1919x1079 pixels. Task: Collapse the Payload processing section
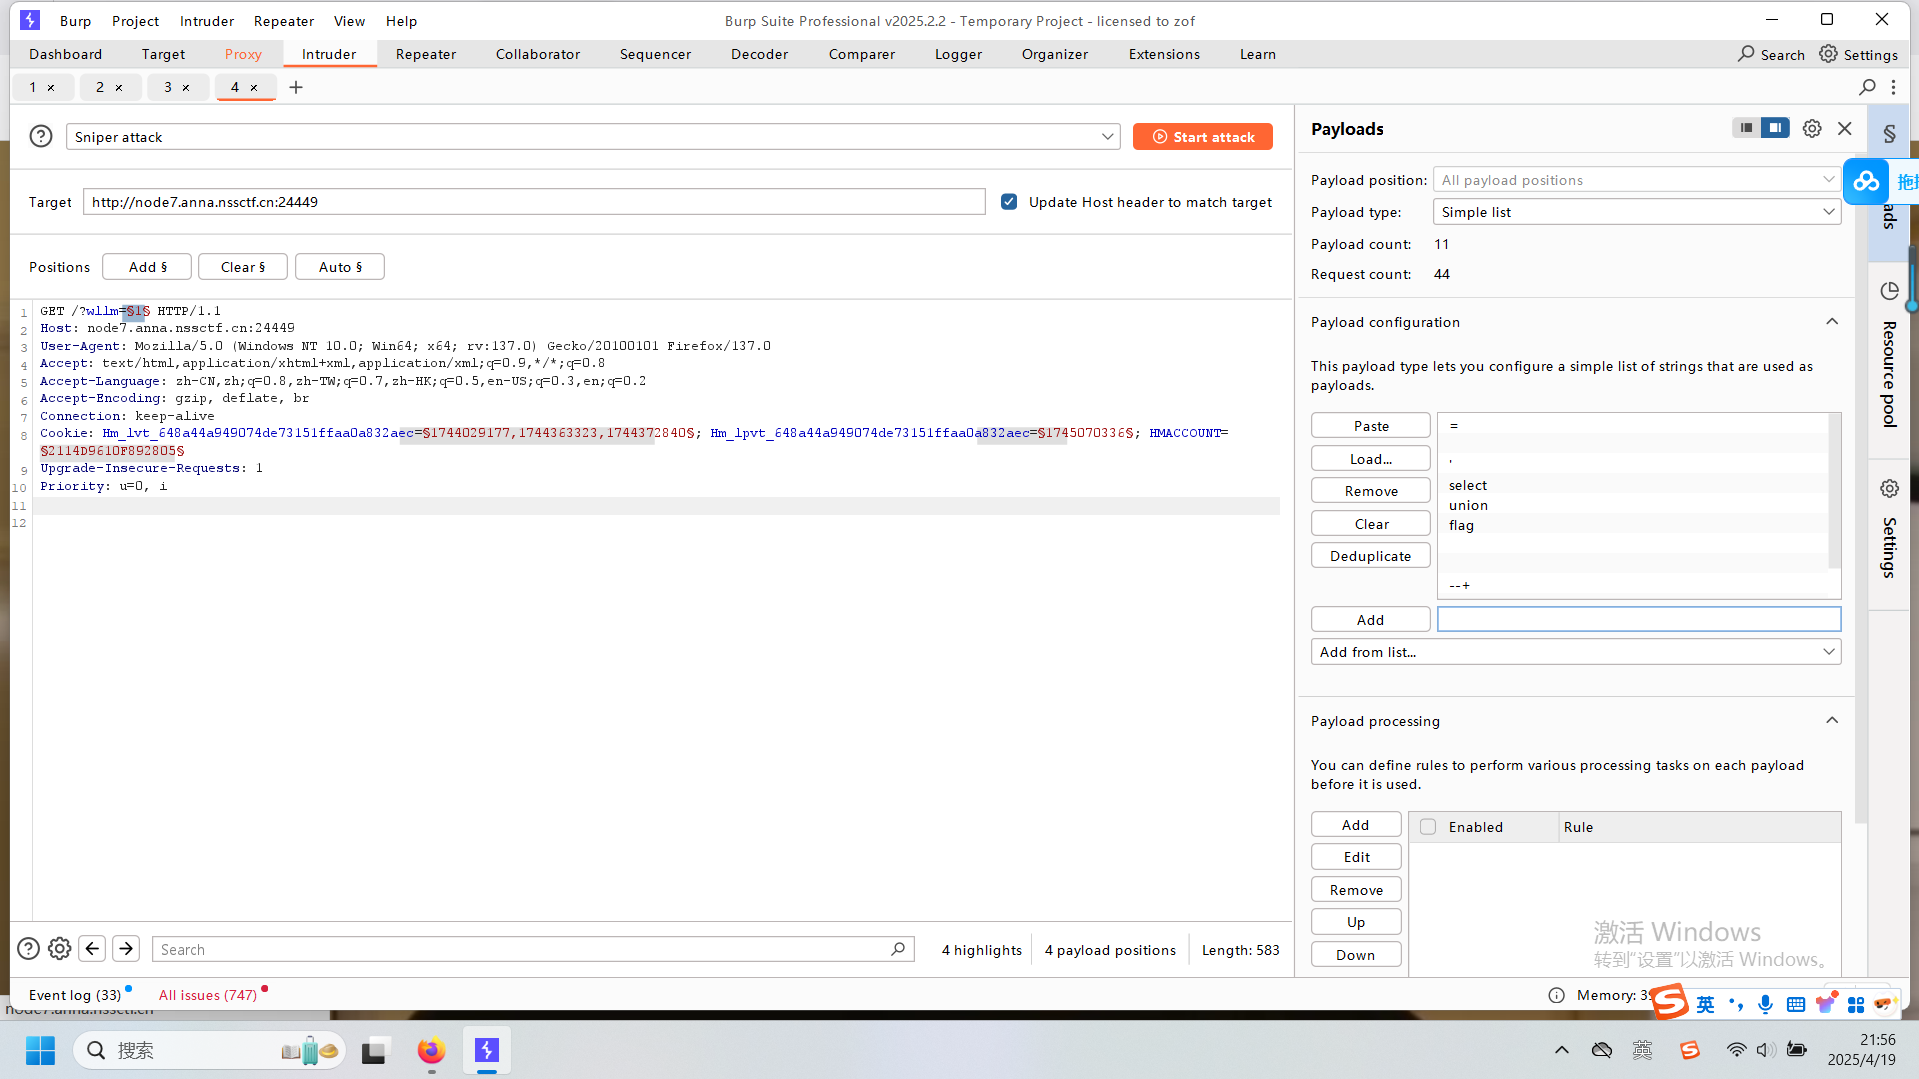1832,721
